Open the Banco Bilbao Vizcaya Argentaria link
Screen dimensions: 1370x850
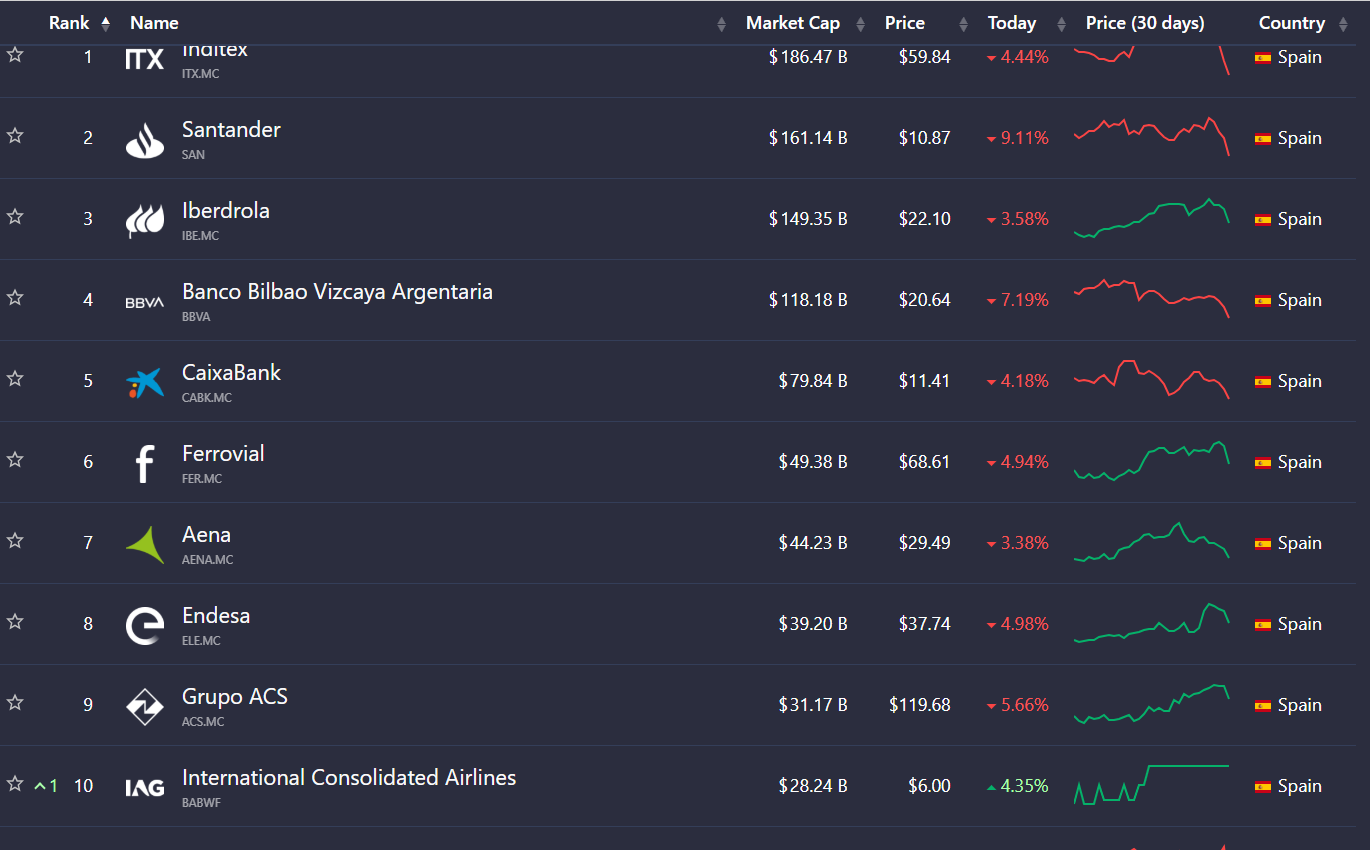click(337, 292)
